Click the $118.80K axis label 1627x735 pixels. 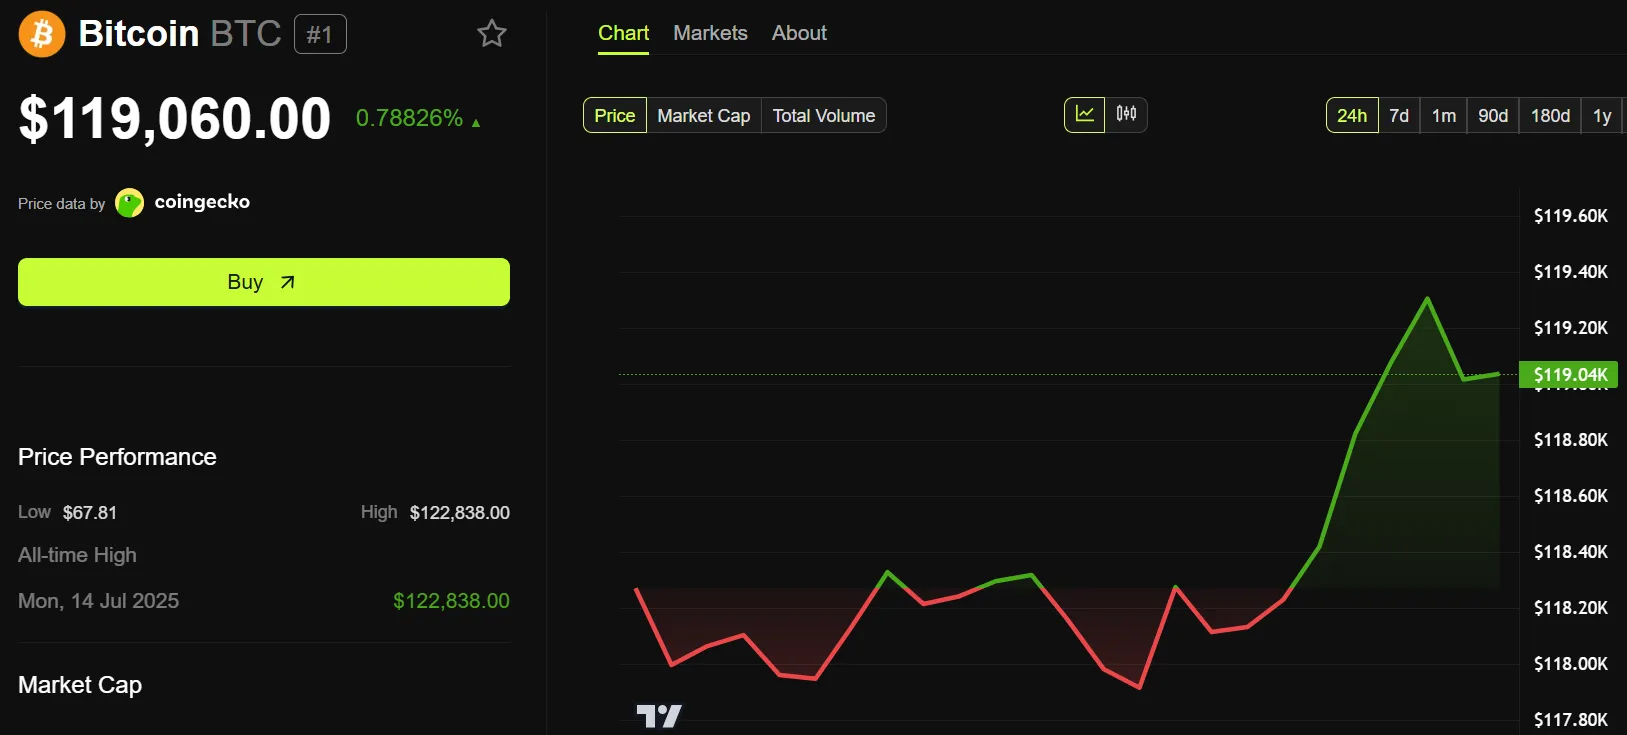point(1571,440)
